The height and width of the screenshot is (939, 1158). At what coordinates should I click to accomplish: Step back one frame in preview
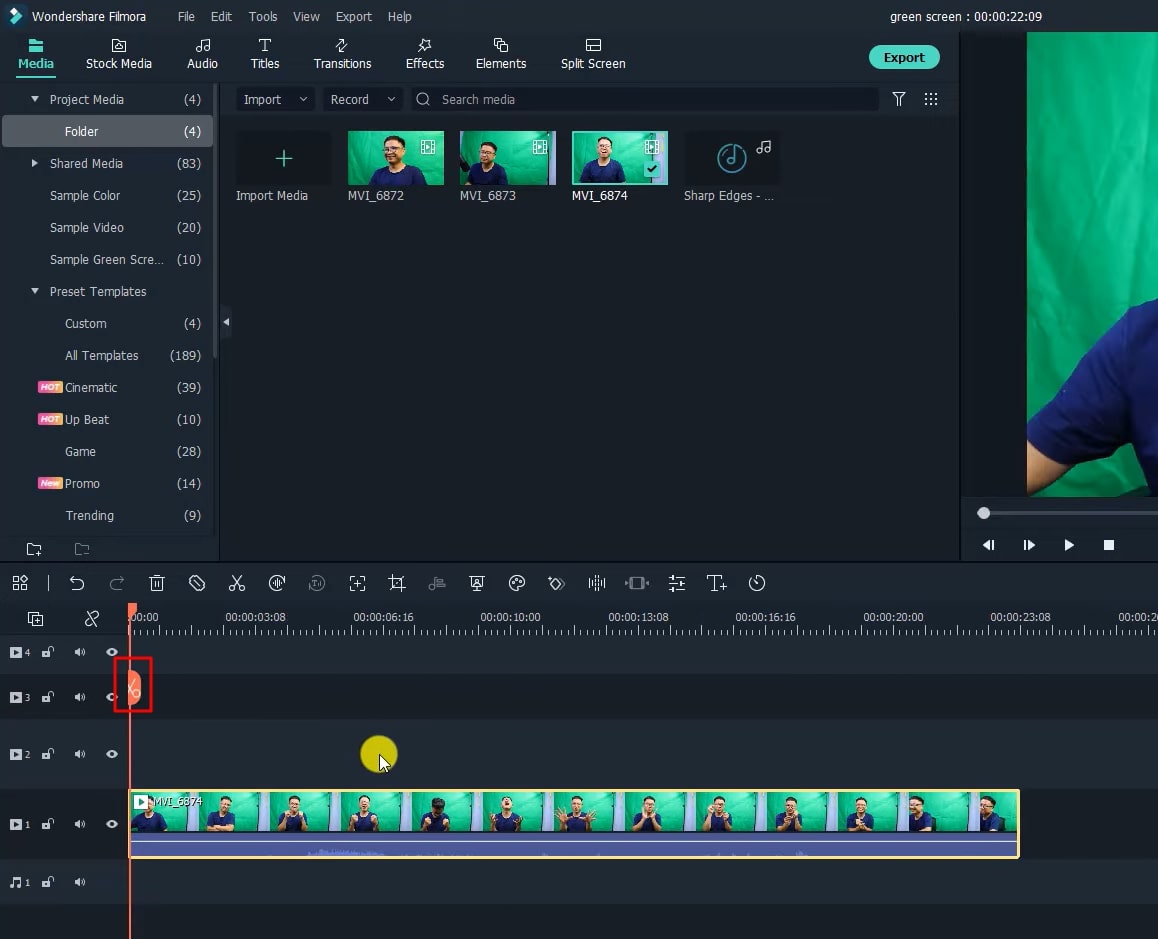point(989,544)
